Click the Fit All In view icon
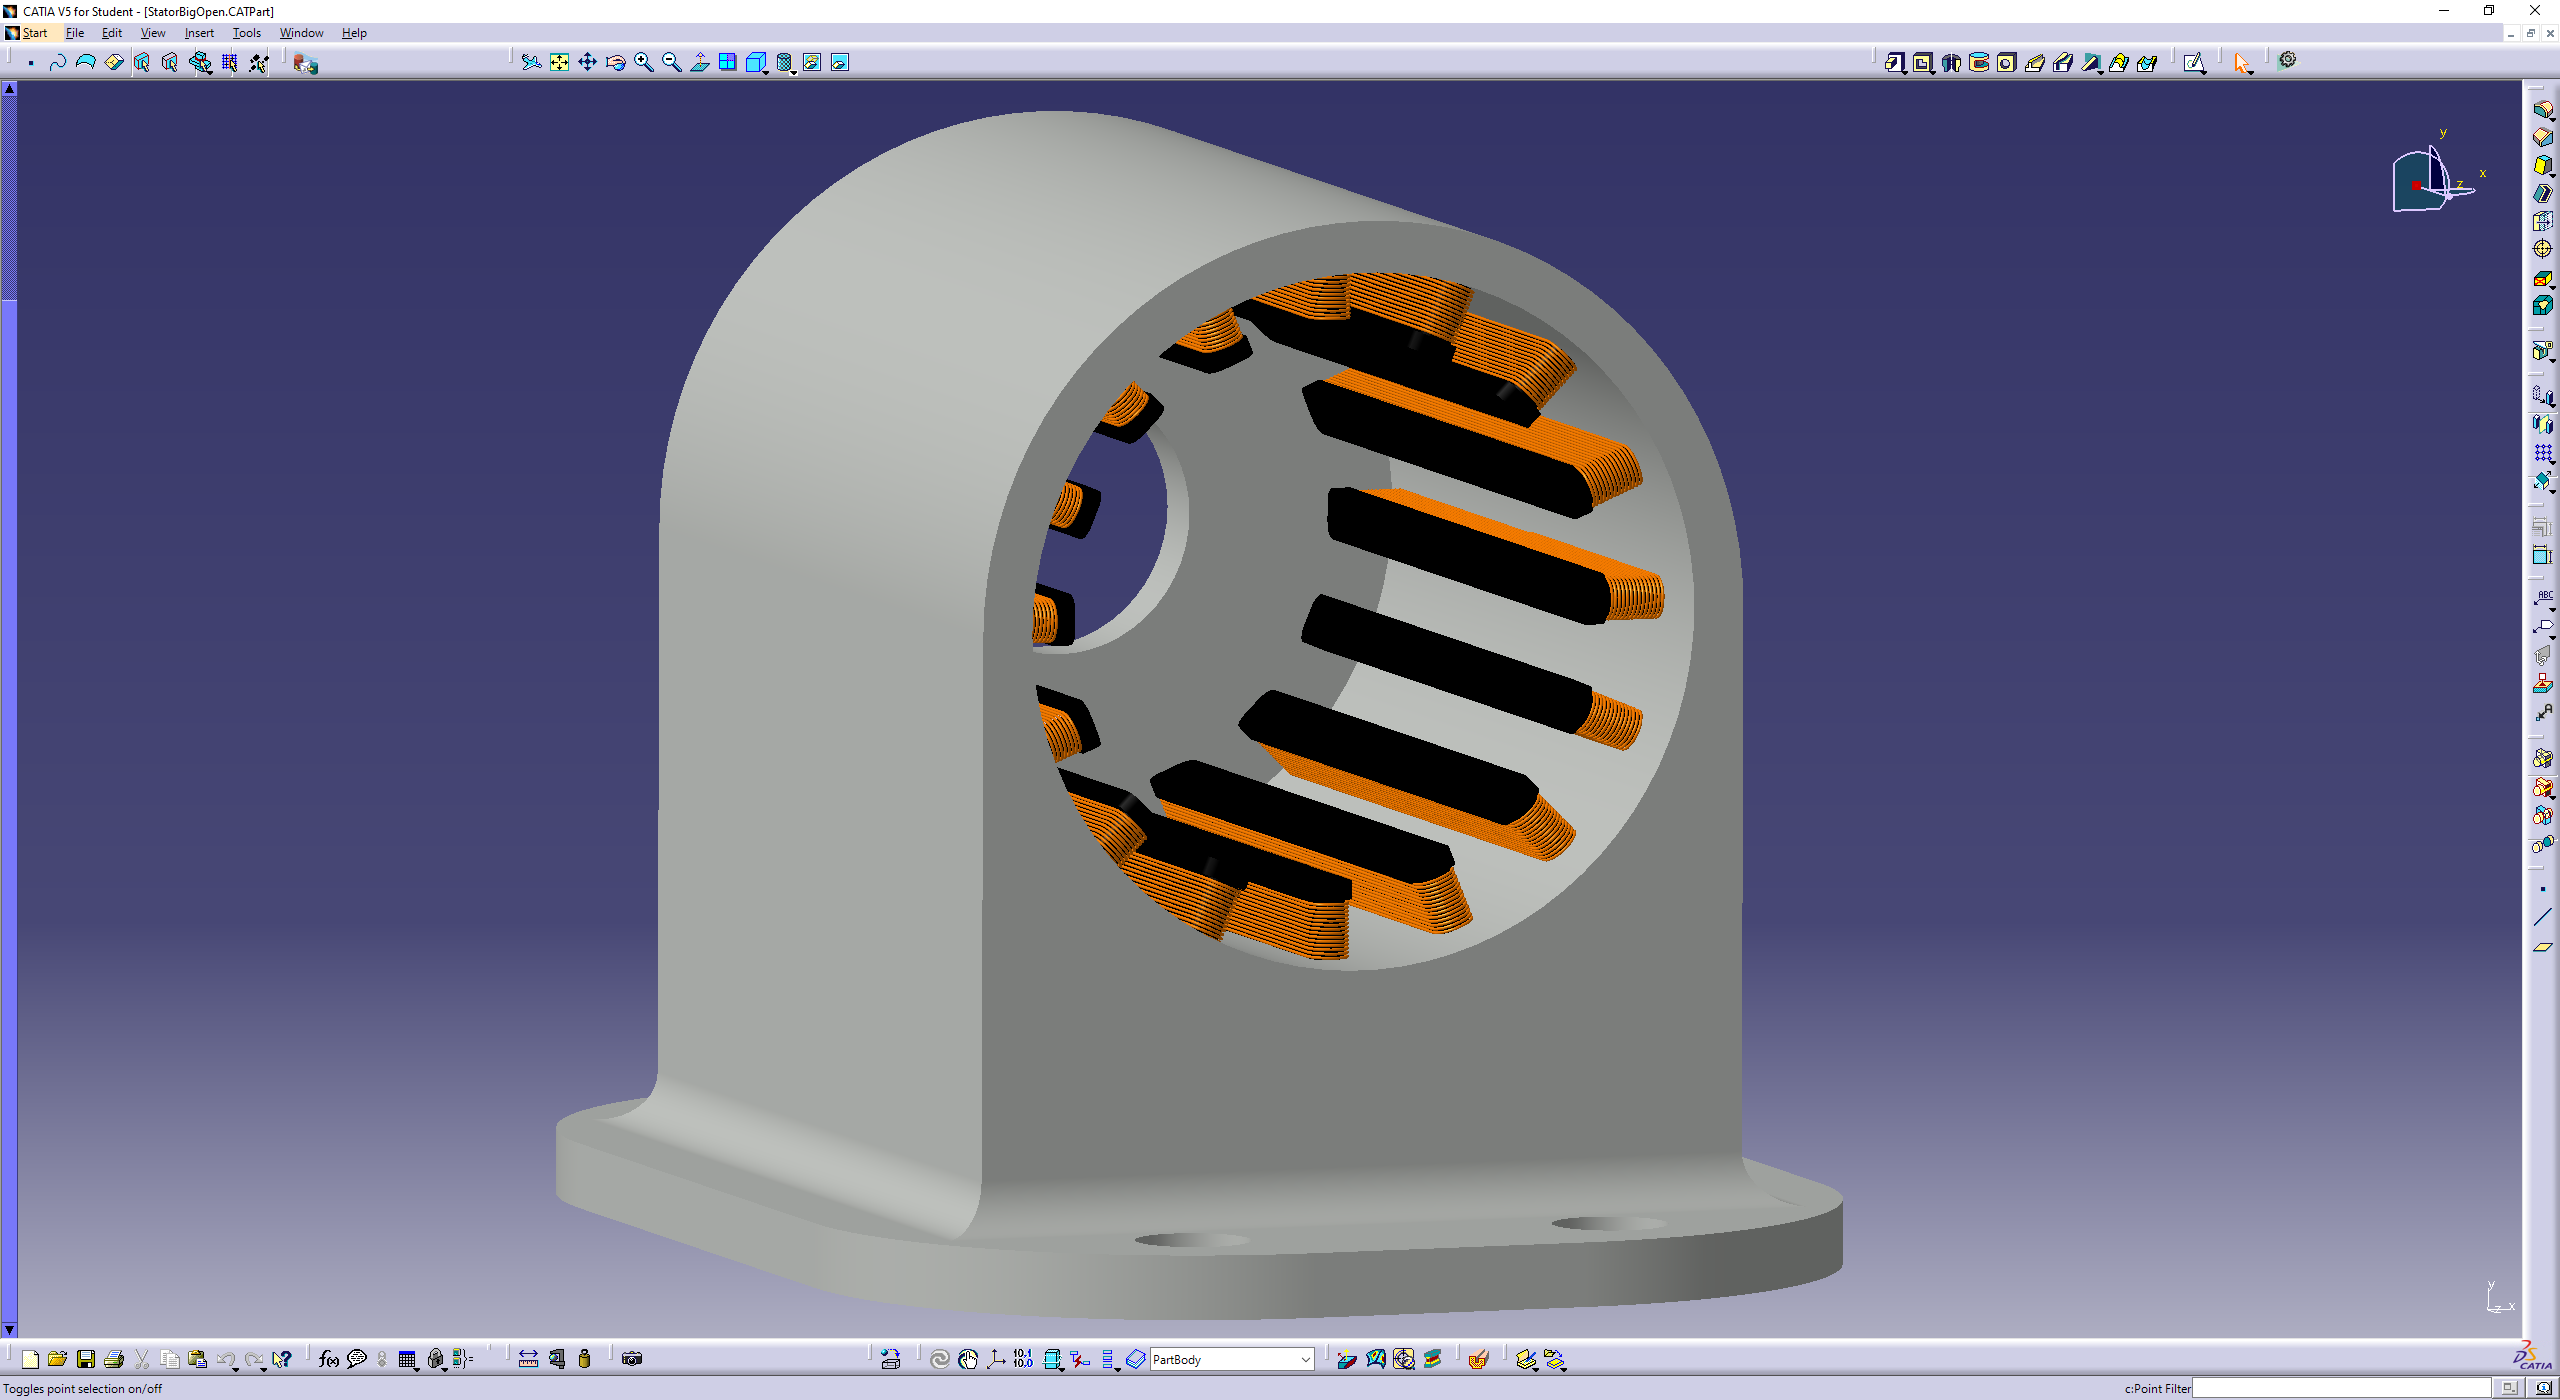2560x1400 pixels. point(559,63)
